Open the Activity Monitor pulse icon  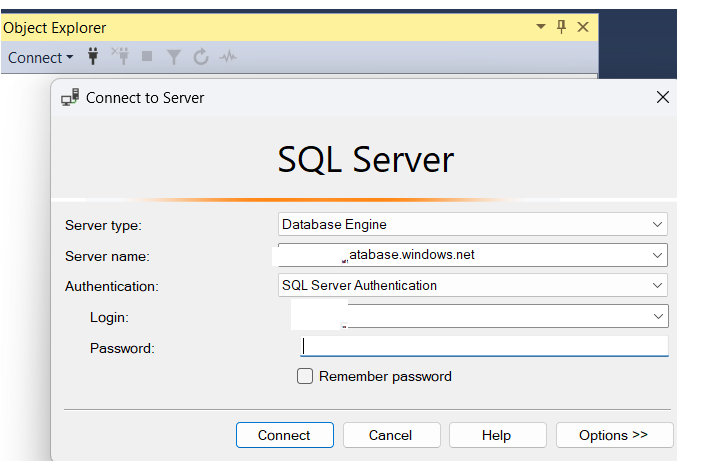coord(228,57)
